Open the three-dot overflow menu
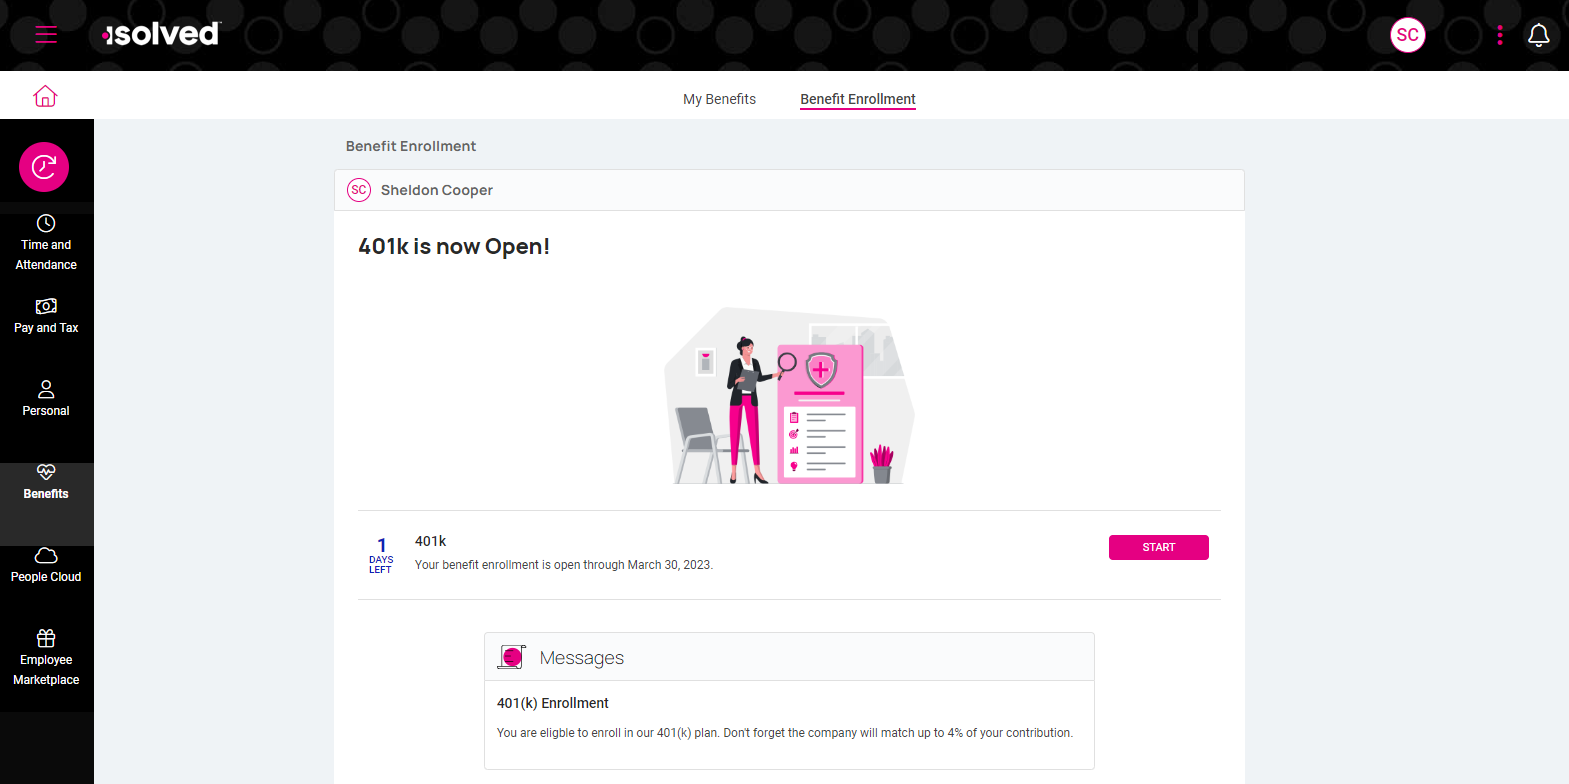The image size is (1569, 784). 1500,35
